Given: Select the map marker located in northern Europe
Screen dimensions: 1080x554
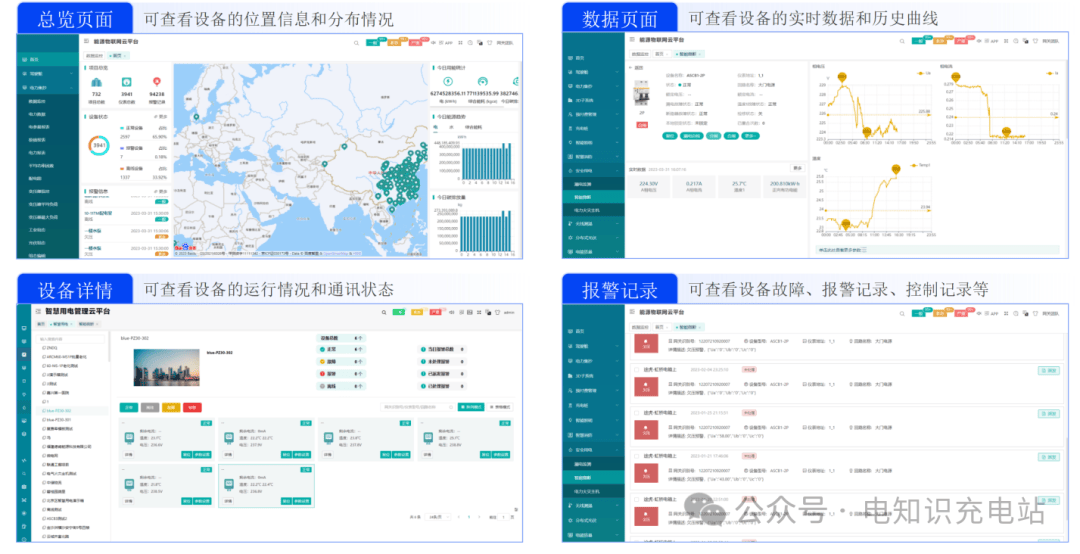Looking at the screenshot, I should click(196, 117).
